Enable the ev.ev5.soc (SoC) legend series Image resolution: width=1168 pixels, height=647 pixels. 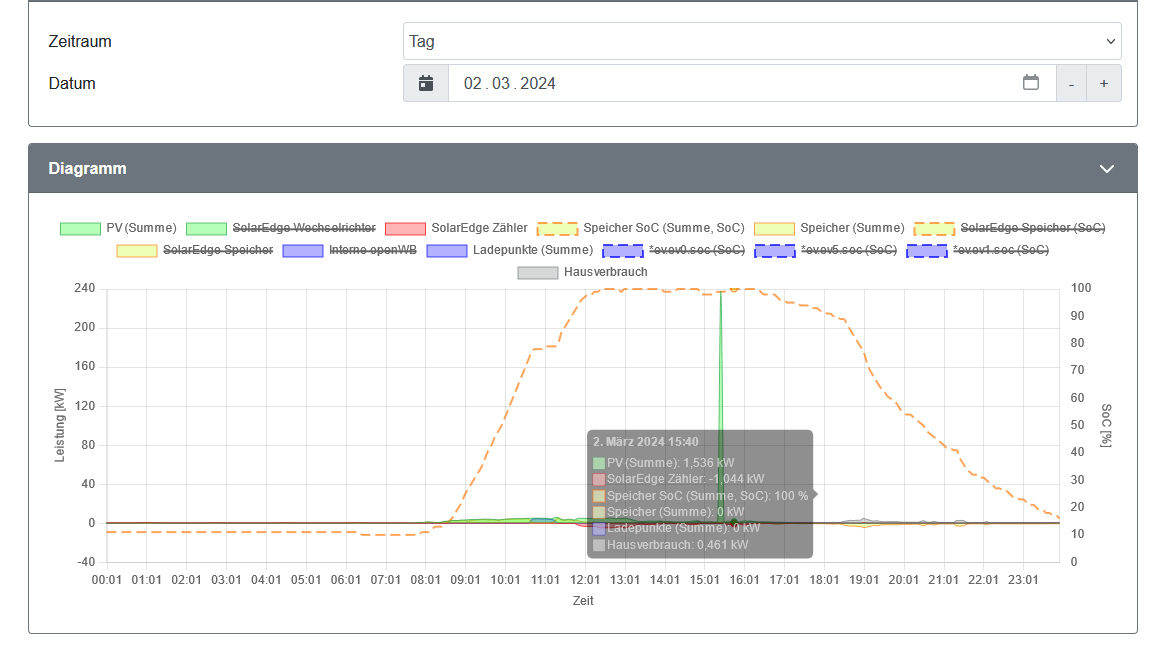pos(848,250)
